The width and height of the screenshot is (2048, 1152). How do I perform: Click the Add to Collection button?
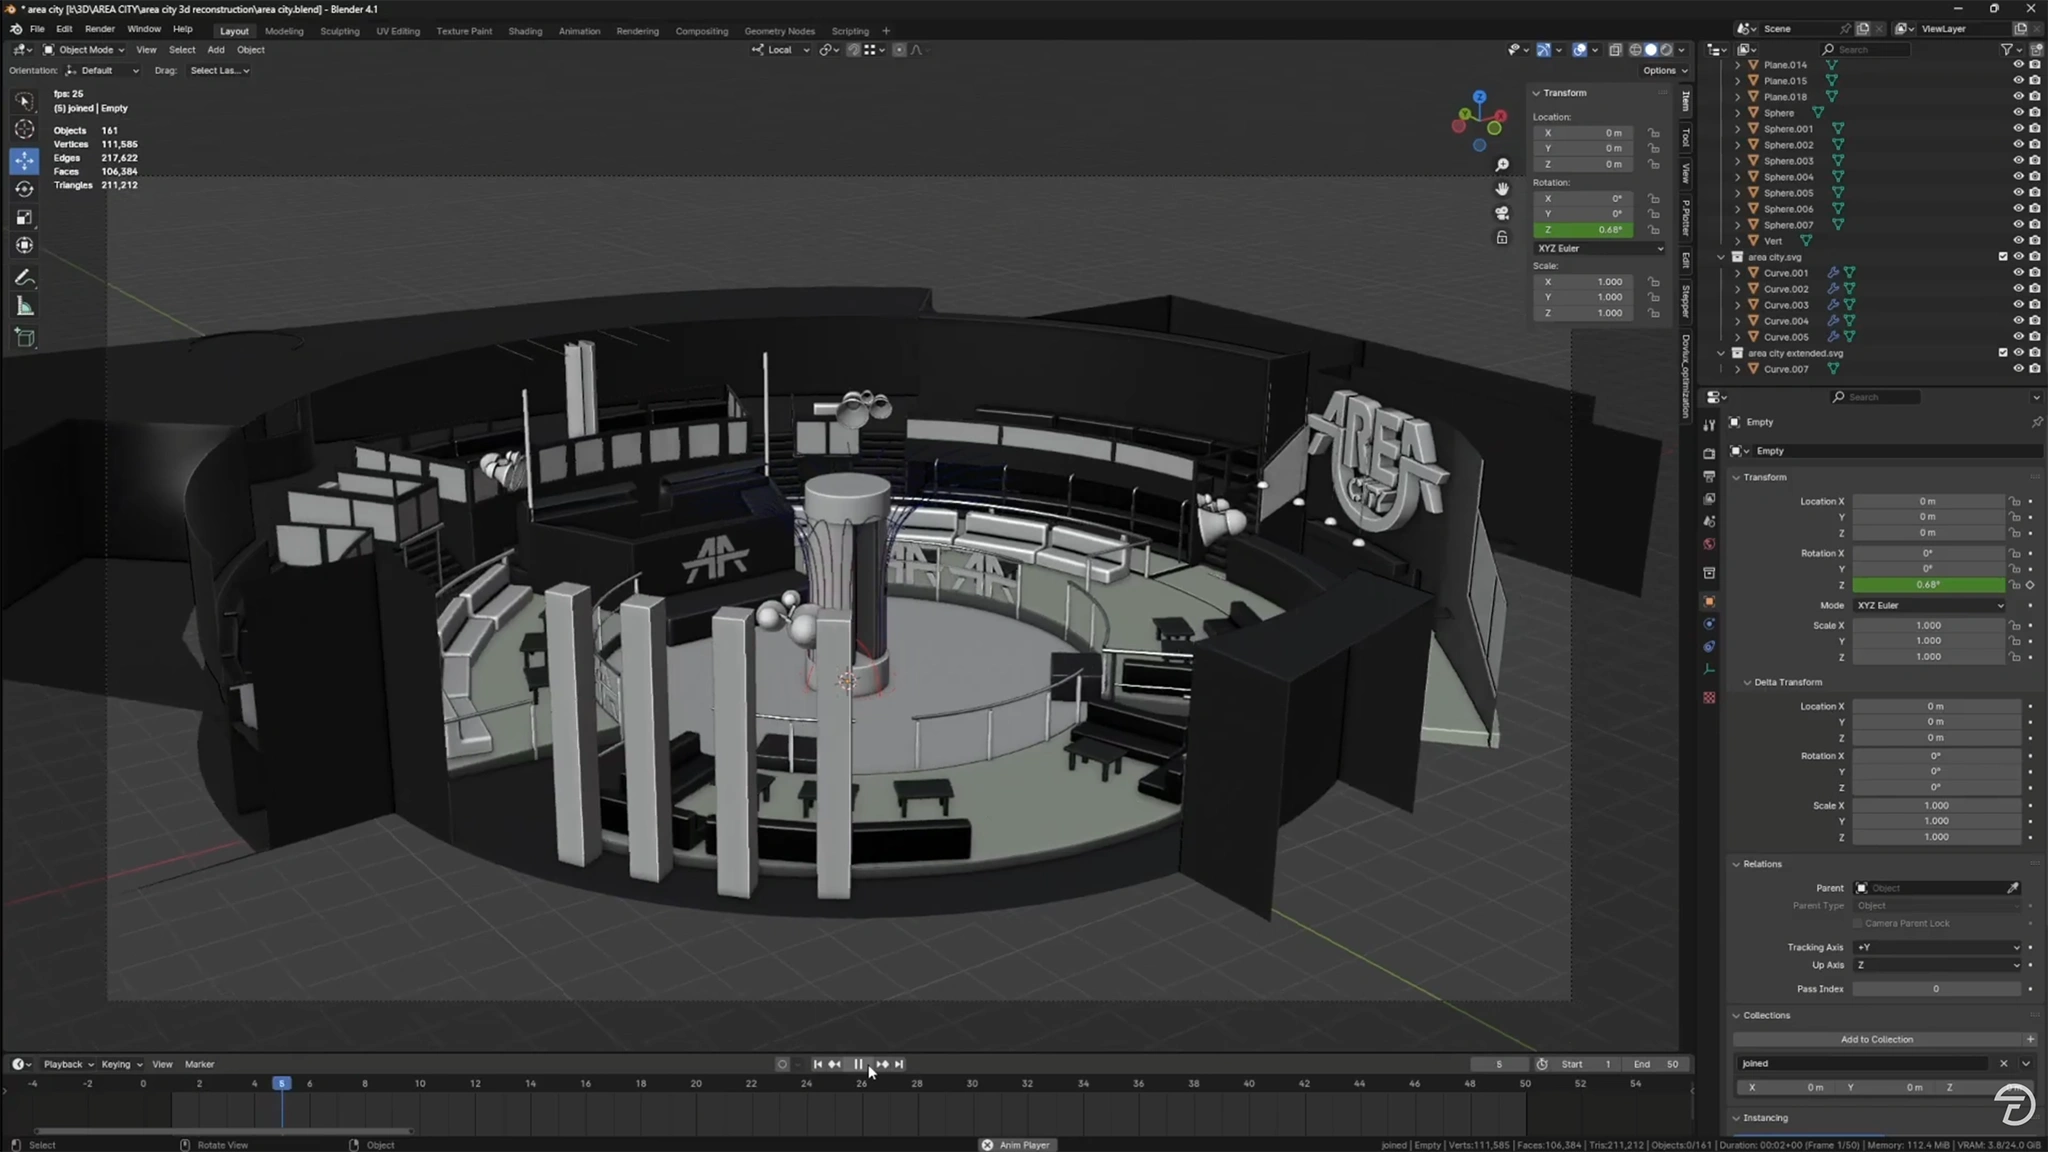[x=1876, y=1040]
